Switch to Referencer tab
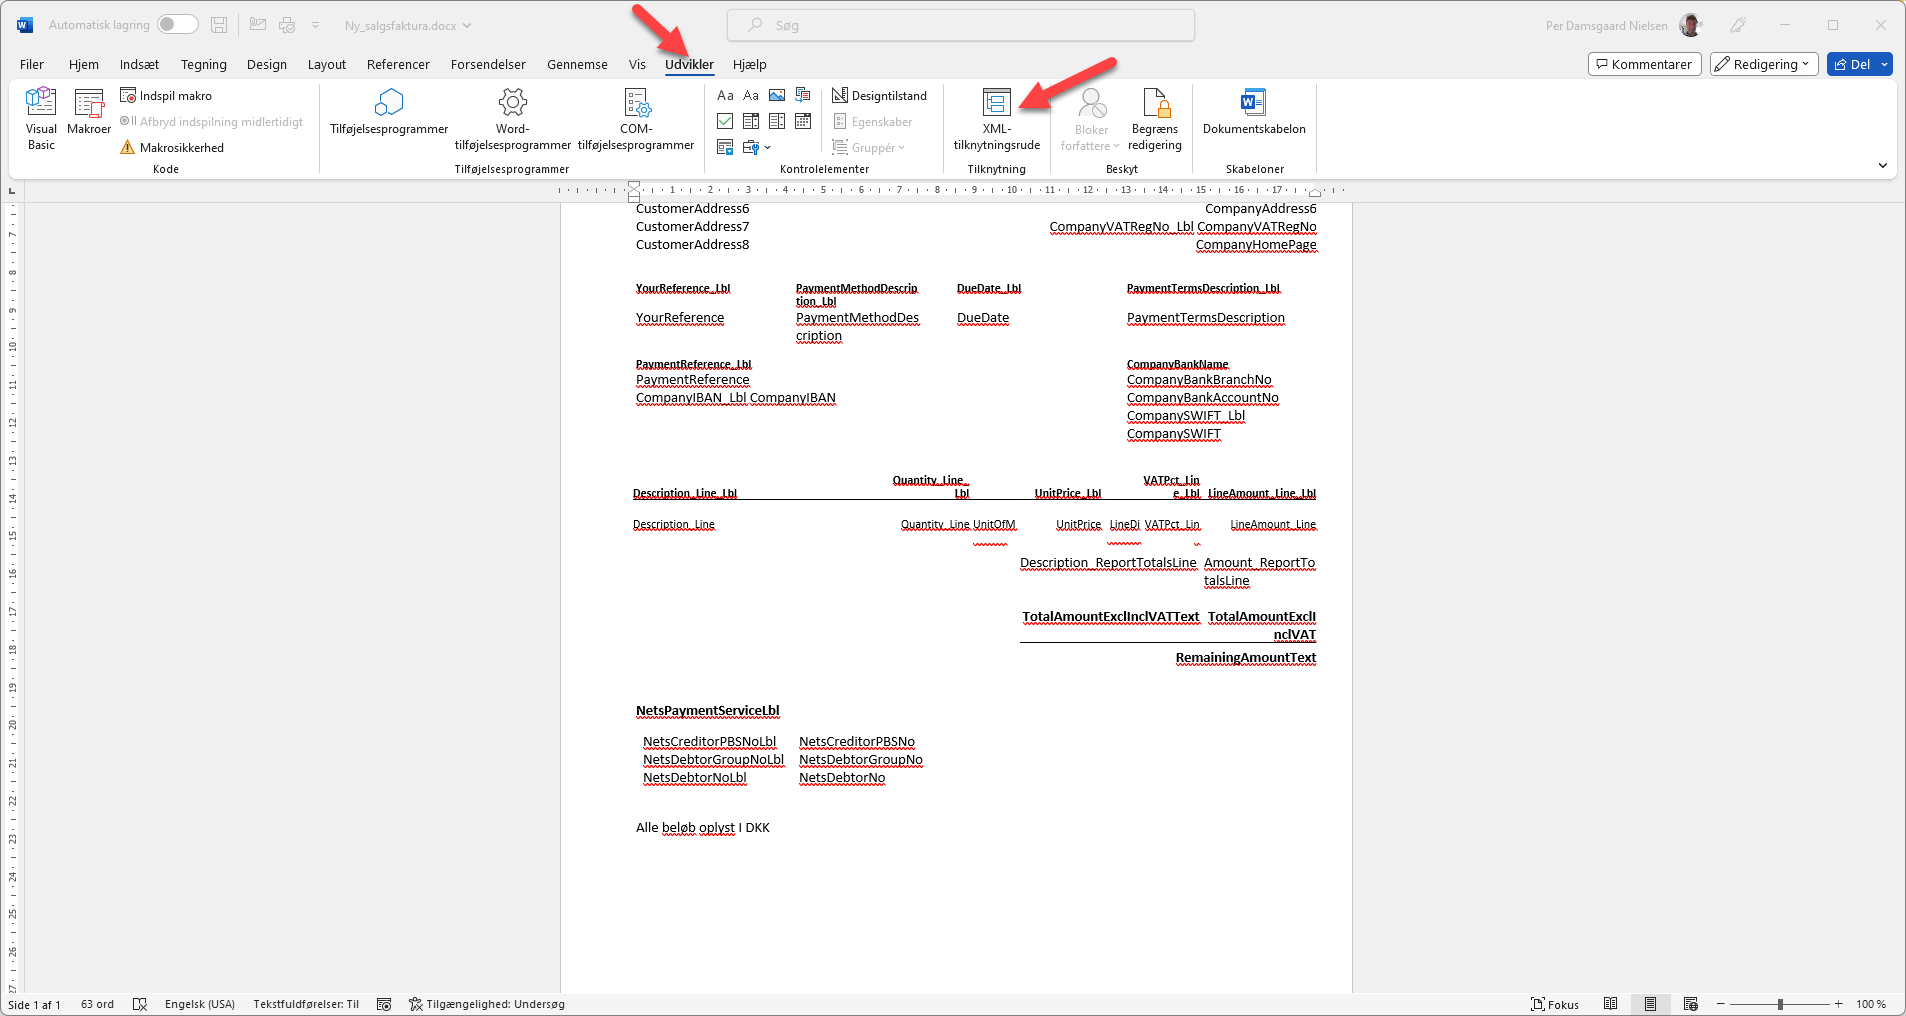Viewport: 1906px width, 1016px height. click(x=398, y=64)
